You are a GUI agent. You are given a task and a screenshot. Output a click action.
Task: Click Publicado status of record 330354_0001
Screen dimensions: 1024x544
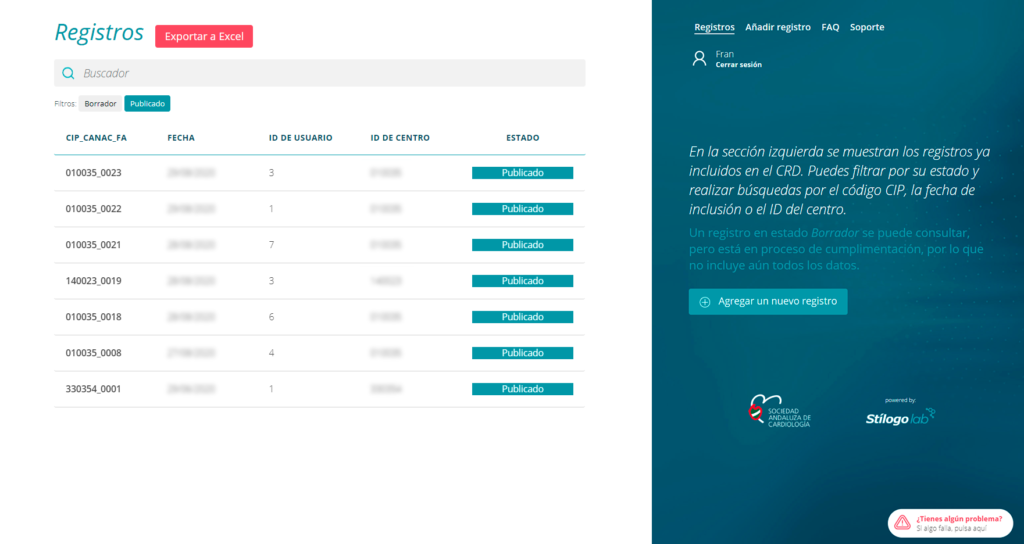coord(522,389)
